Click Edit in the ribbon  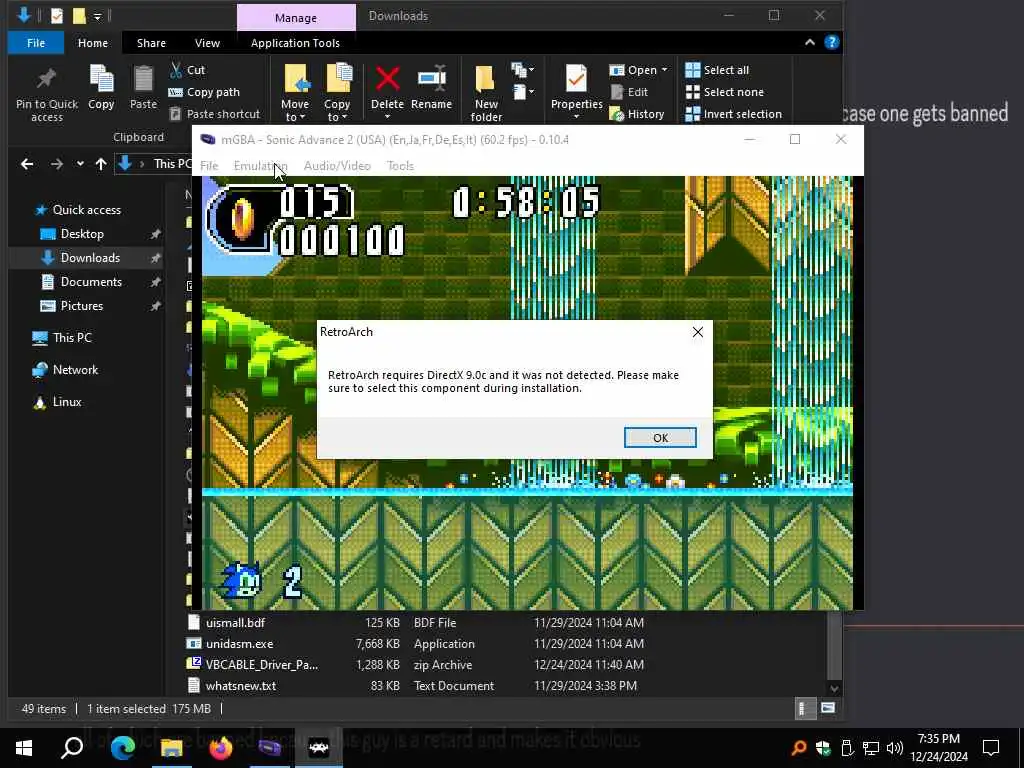tap(630, 92)
